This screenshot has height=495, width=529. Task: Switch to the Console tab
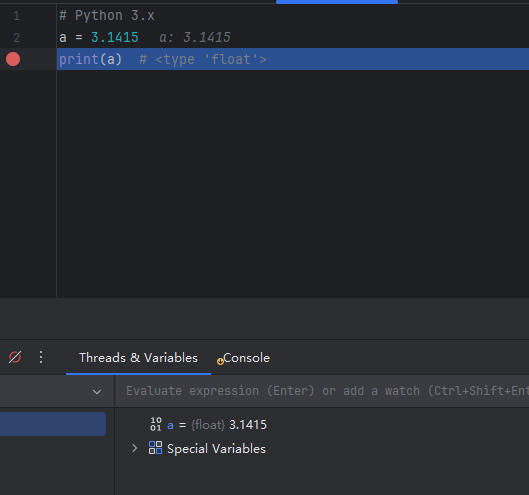coord(246,358)
